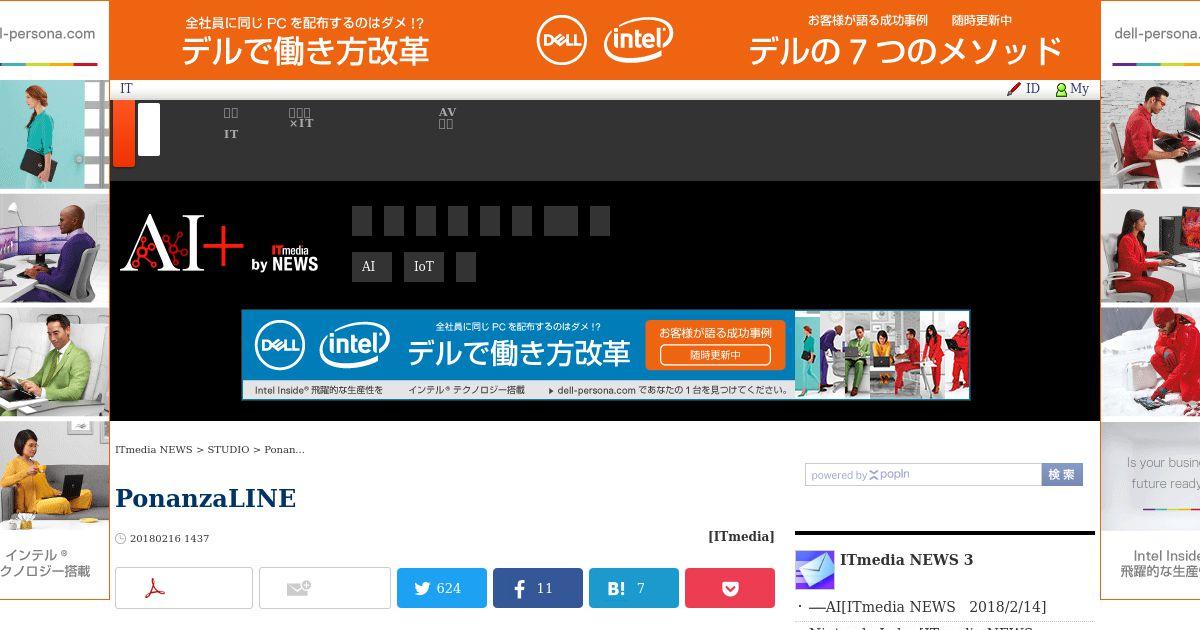Screen dimensions: 1200x630
Task: Open left ad with woman in teal
Action: 54,134
